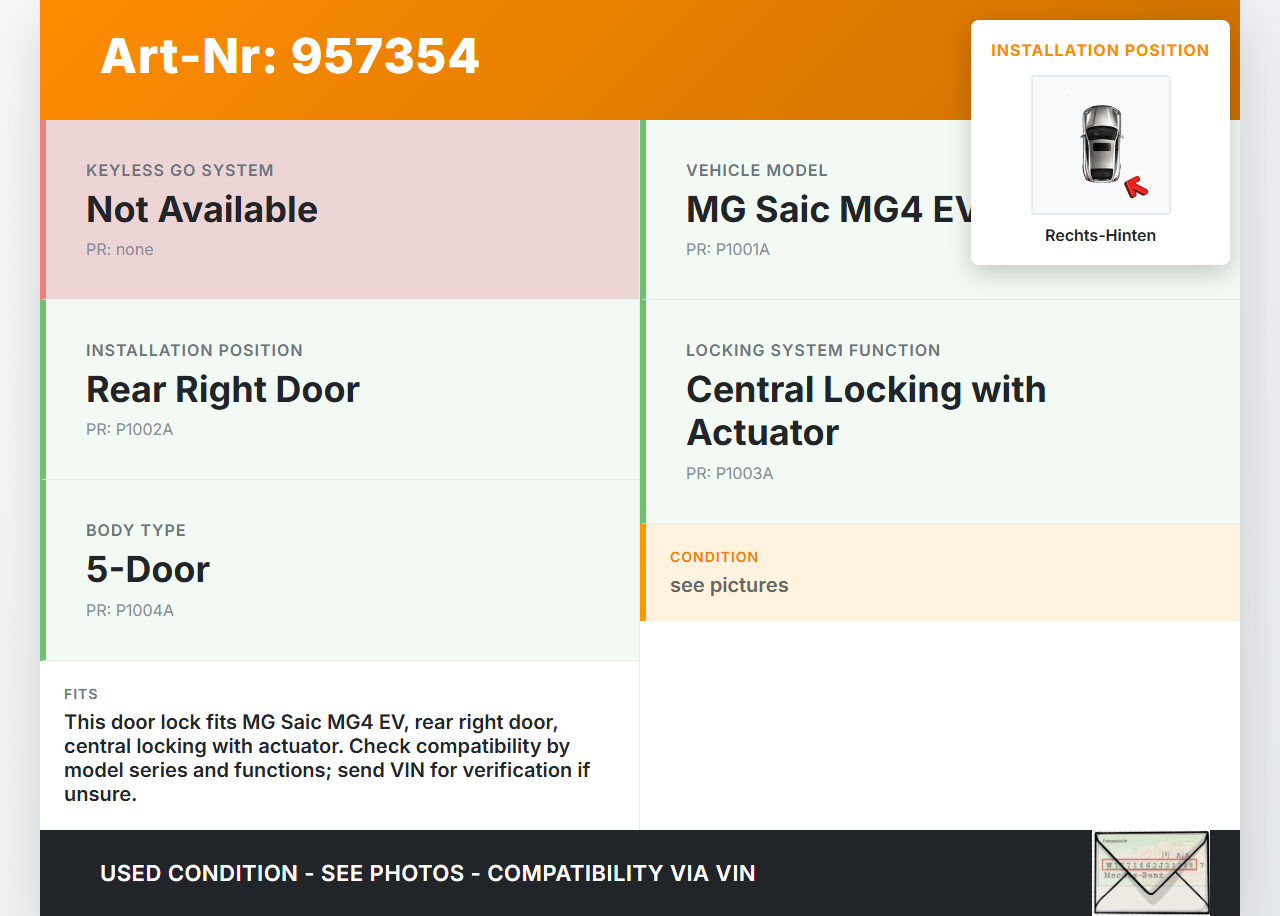Click the Rechts-Hinten caption
The width and height of the screenshot is (1280, 916).
pos(1100,236)
